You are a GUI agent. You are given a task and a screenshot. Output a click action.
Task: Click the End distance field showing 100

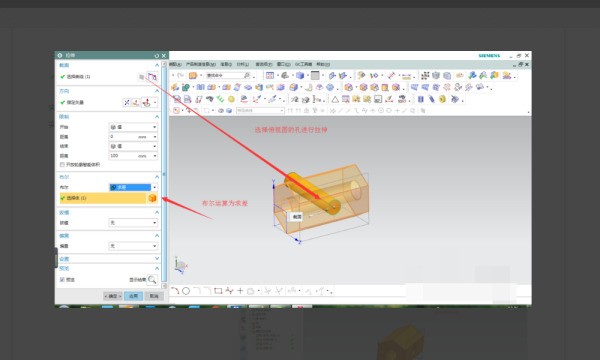133,156
